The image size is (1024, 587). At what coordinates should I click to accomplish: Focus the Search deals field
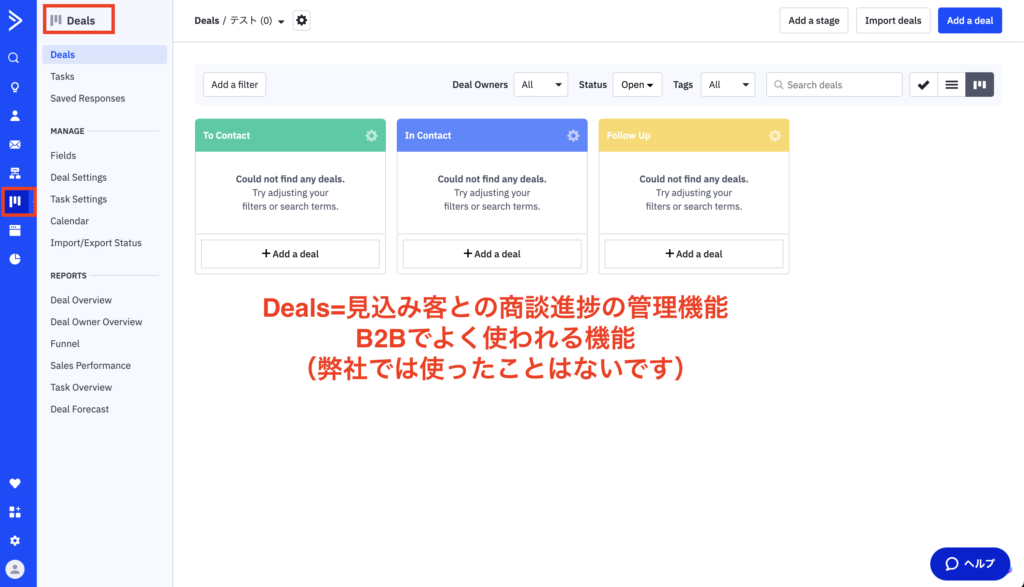pos(834,84)
